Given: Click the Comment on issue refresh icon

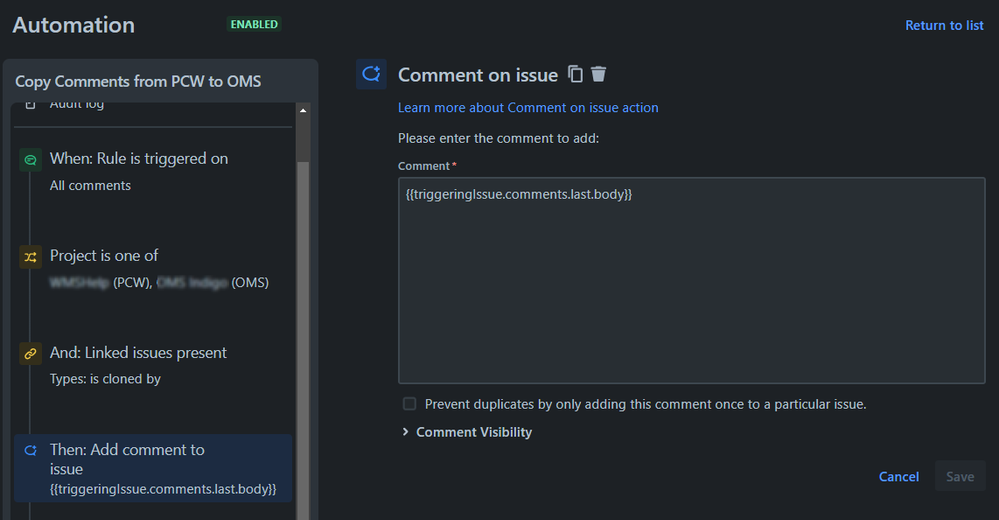Looking at the screenshot, I should pos(371,75).
